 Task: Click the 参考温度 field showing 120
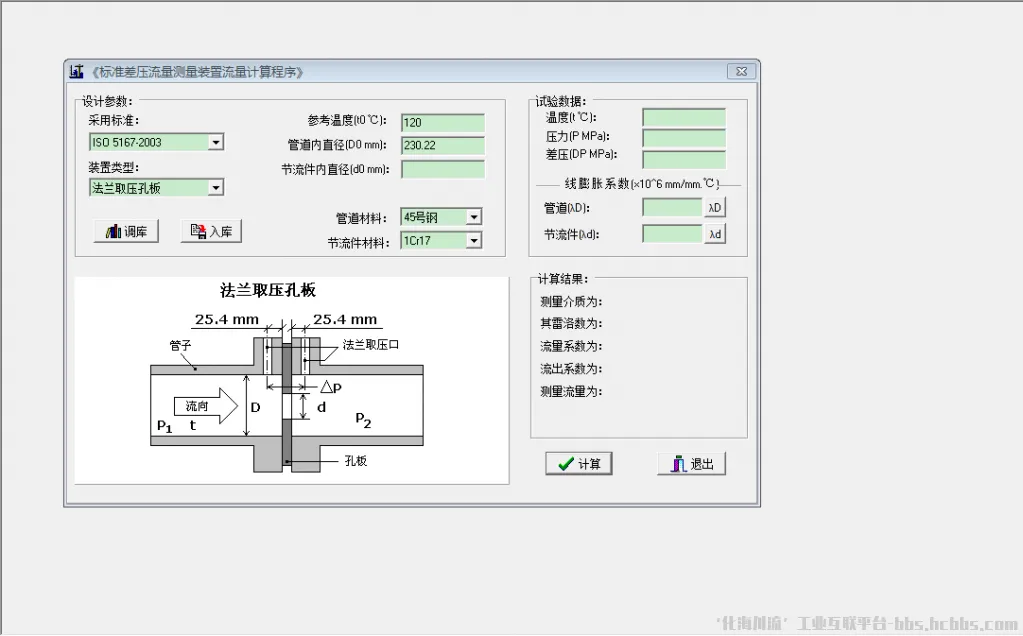pos(443,123)
